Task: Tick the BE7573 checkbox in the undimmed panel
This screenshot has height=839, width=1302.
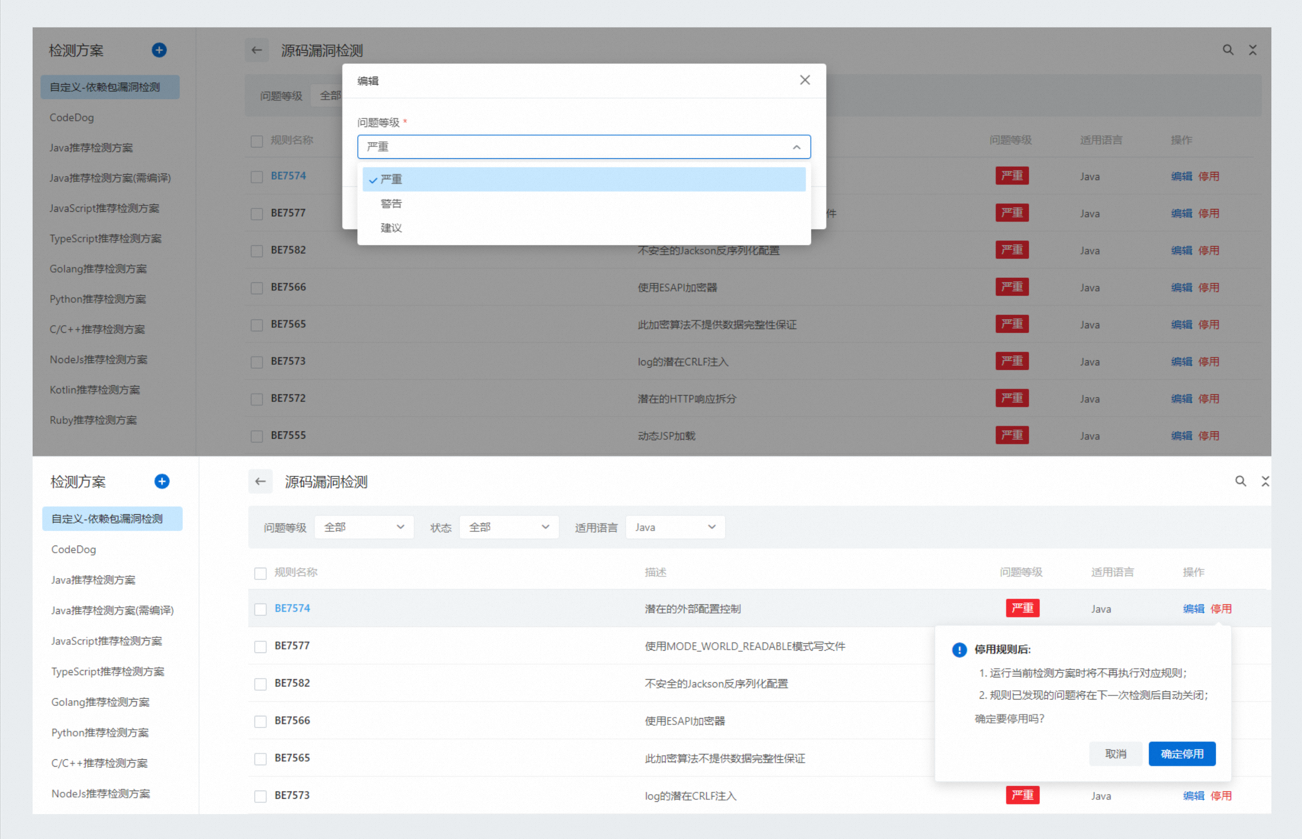Action: click(x=260, y=796)
